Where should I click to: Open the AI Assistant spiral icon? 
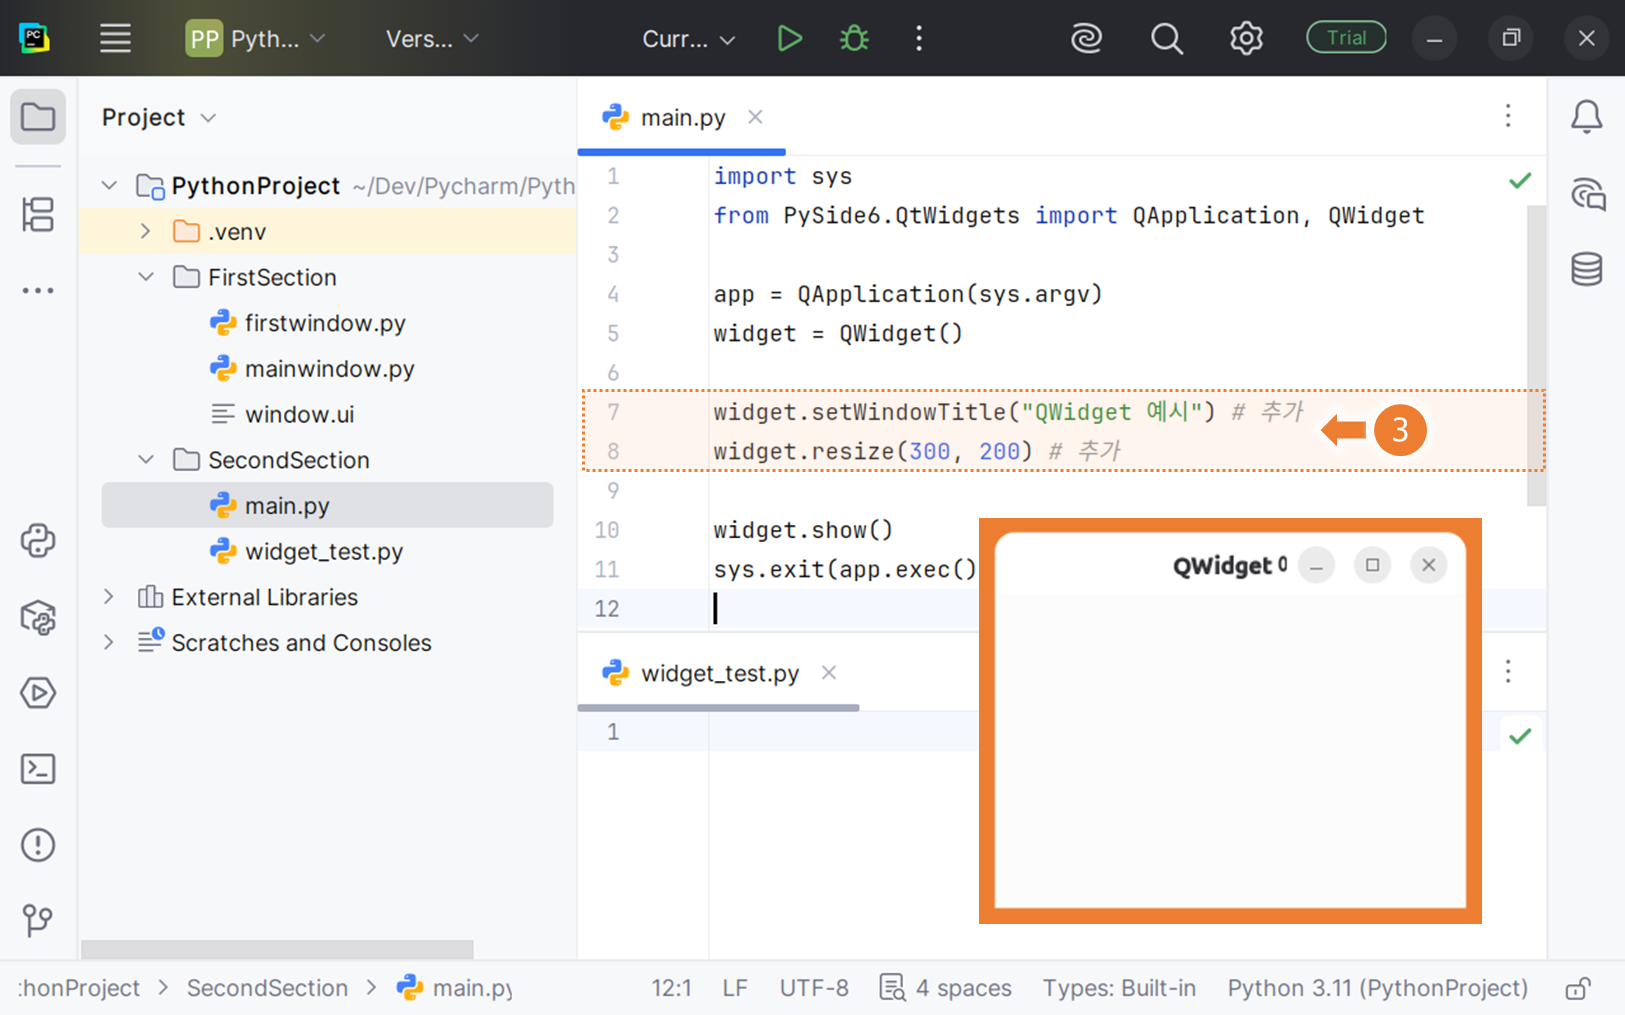(x=1086, y=38)
